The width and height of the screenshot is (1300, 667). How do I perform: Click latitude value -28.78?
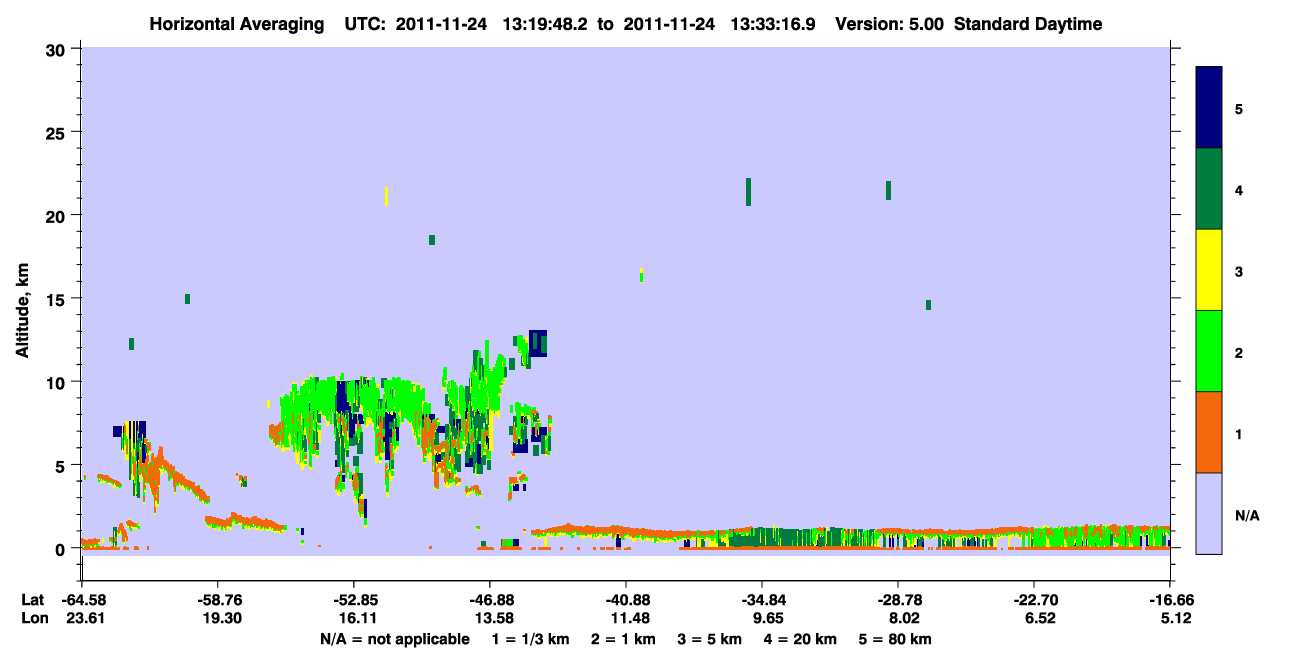tap(898, 600)
